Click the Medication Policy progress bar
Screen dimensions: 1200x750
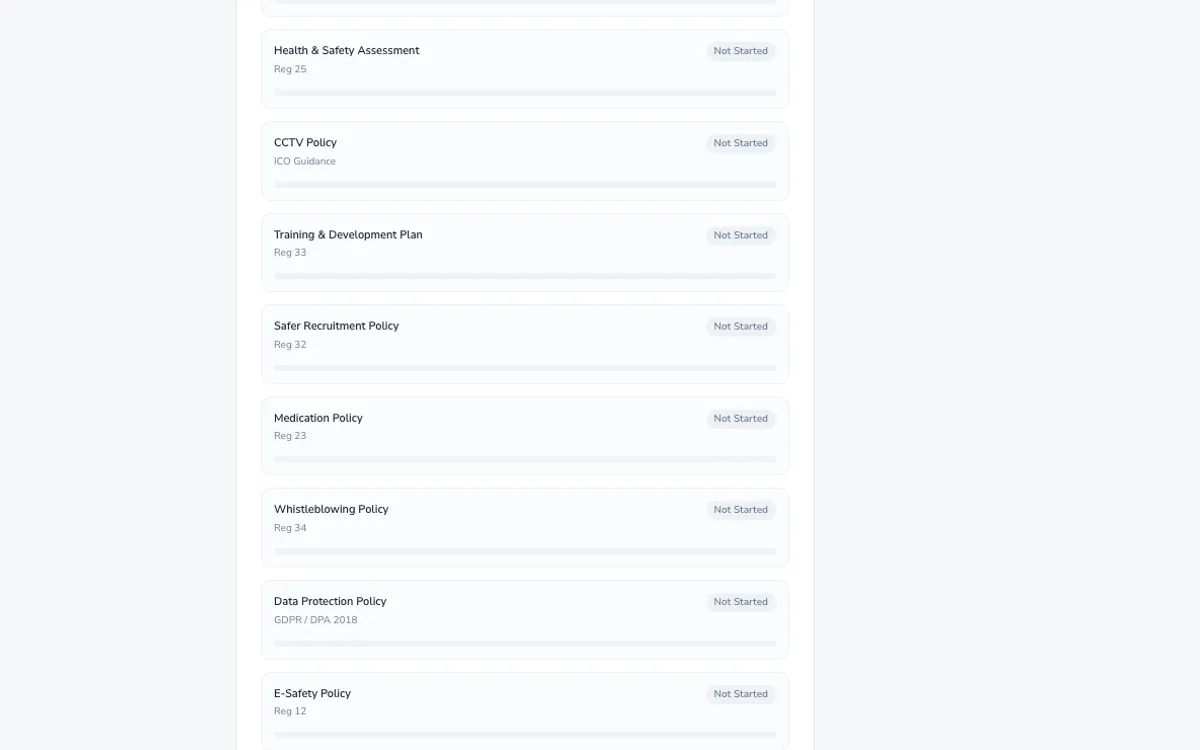pyautogui.click(x=525, y=459)
